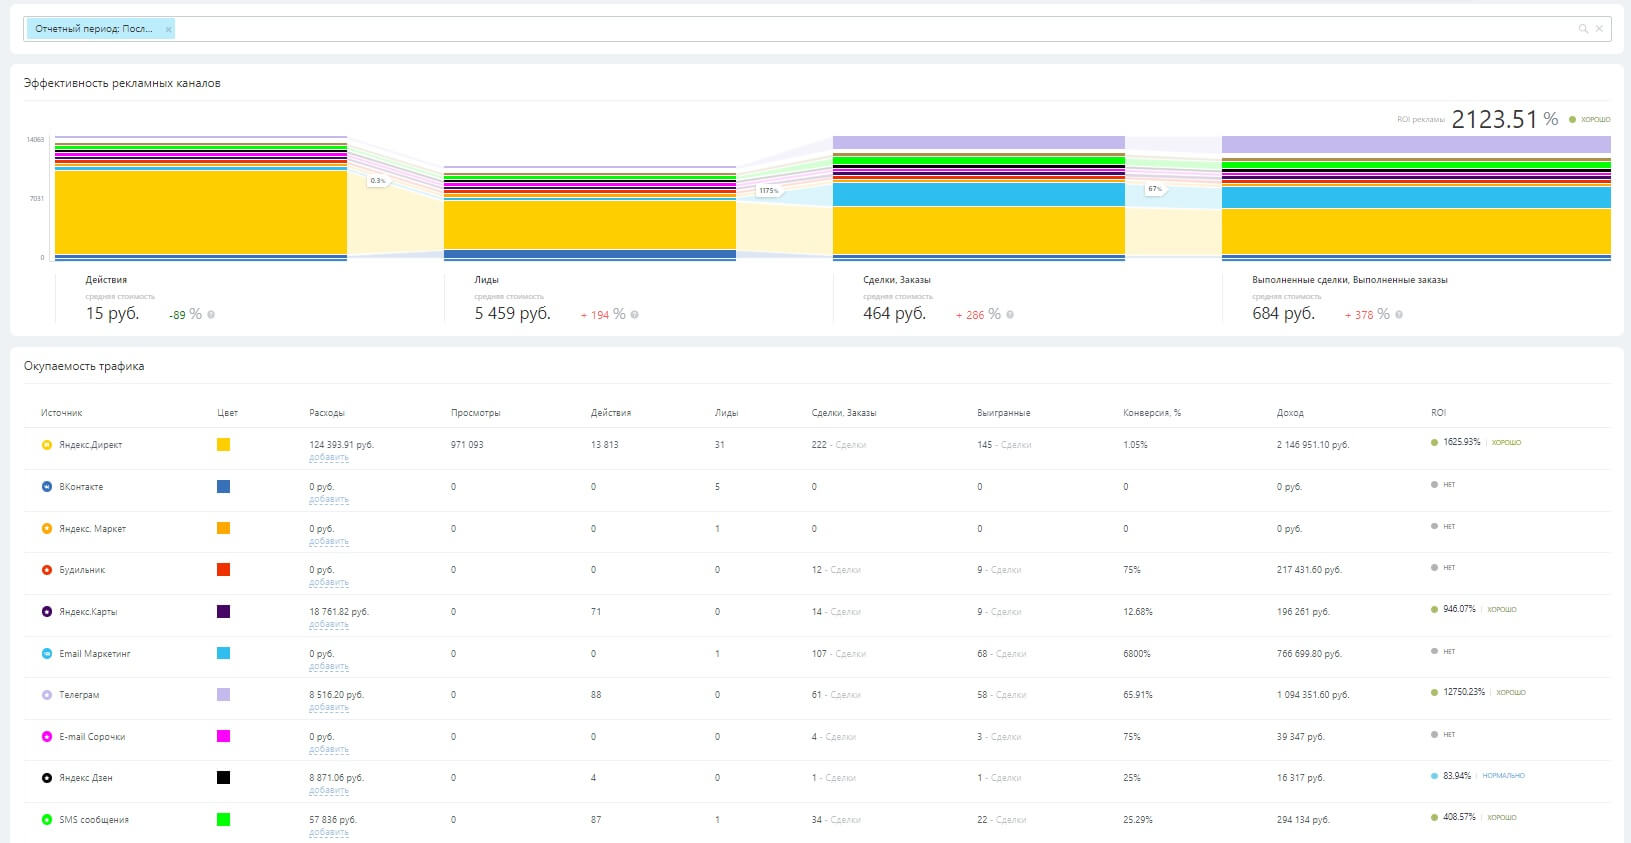Click the yellow color swatch for Яндекс.Директ

[x=223, y=445]
